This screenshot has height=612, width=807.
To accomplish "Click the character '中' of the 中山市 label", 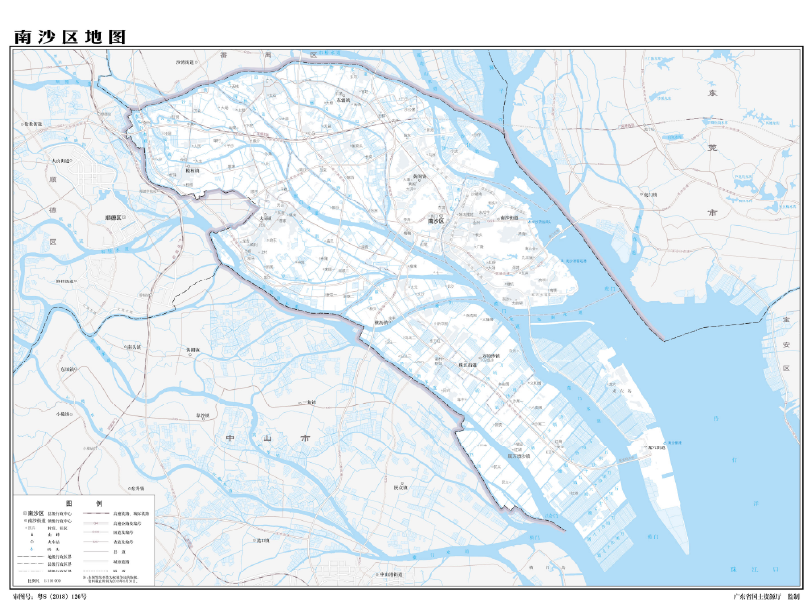I will coord(231,439).
